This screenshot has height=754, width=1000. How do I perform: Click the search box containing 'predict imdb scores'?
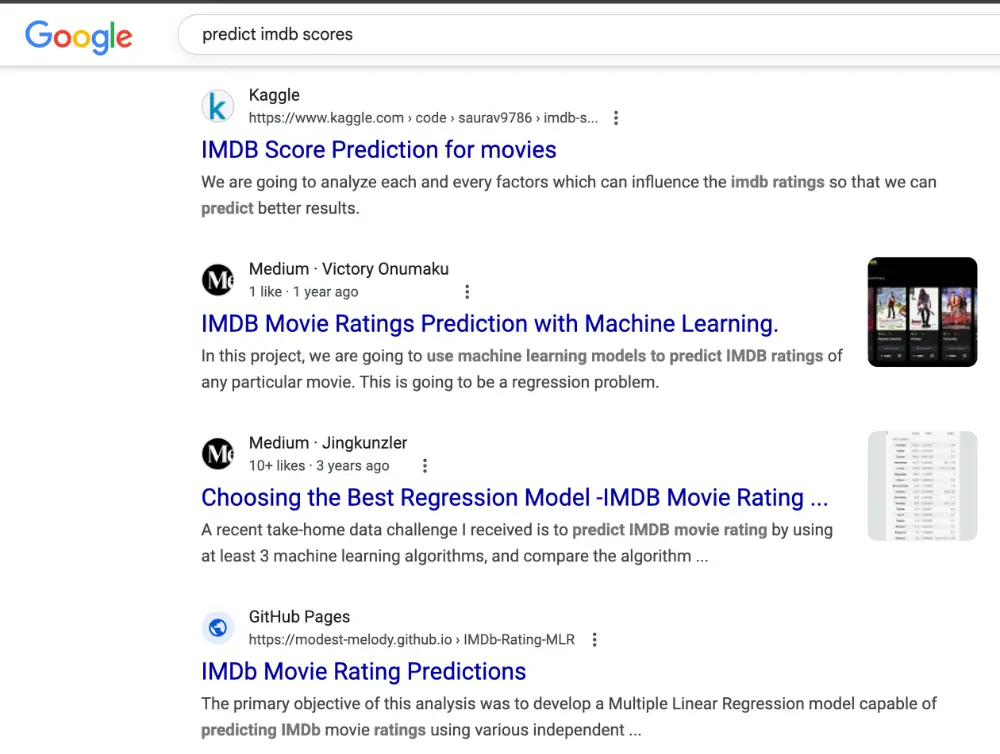point(589,34)
